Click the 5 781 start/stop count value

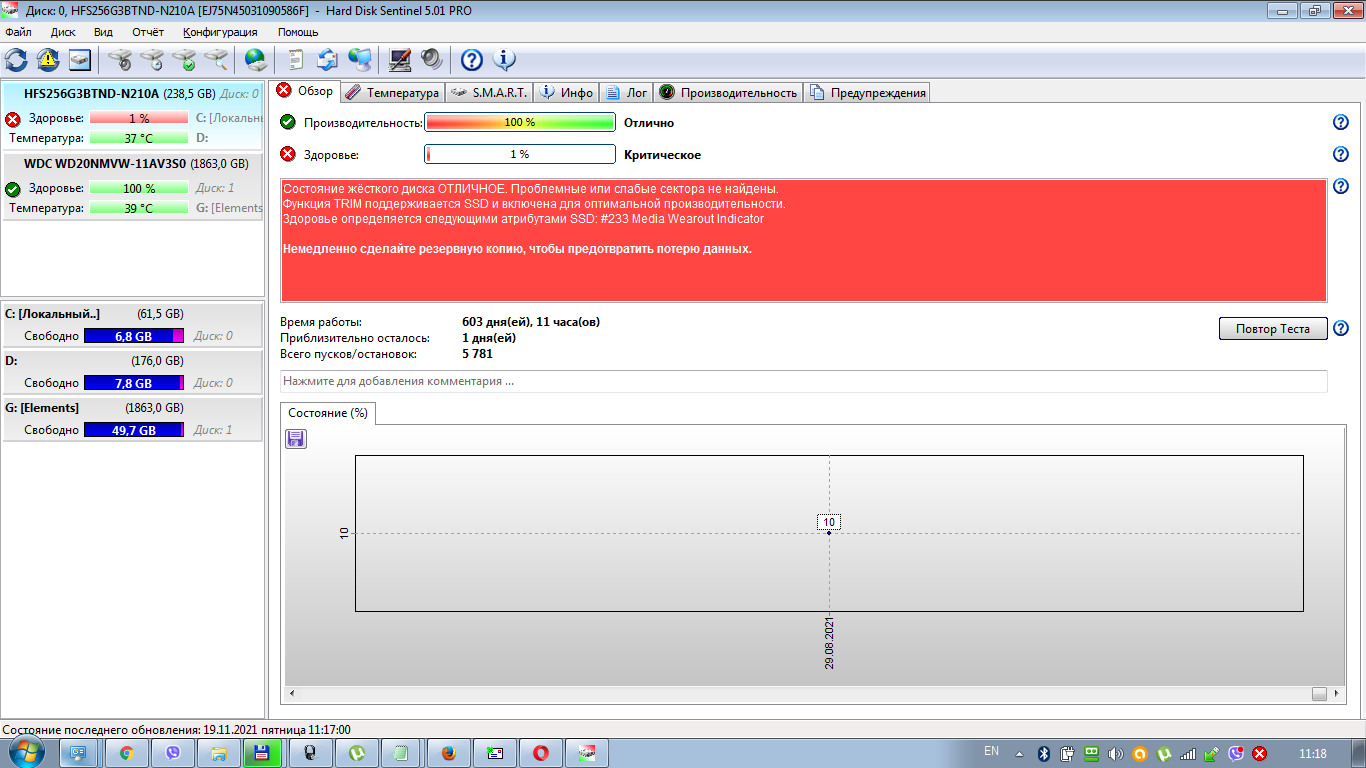pyautogui.click(x=477, y=354)
